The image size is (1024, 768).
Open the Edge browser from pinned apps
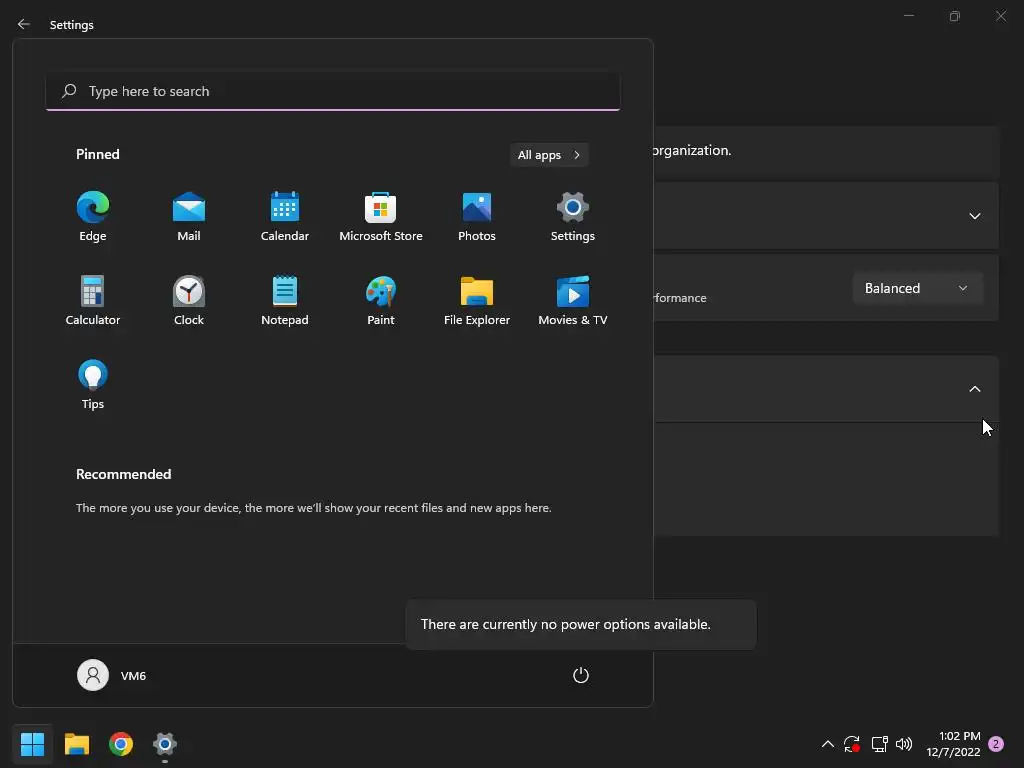point(93,217)
